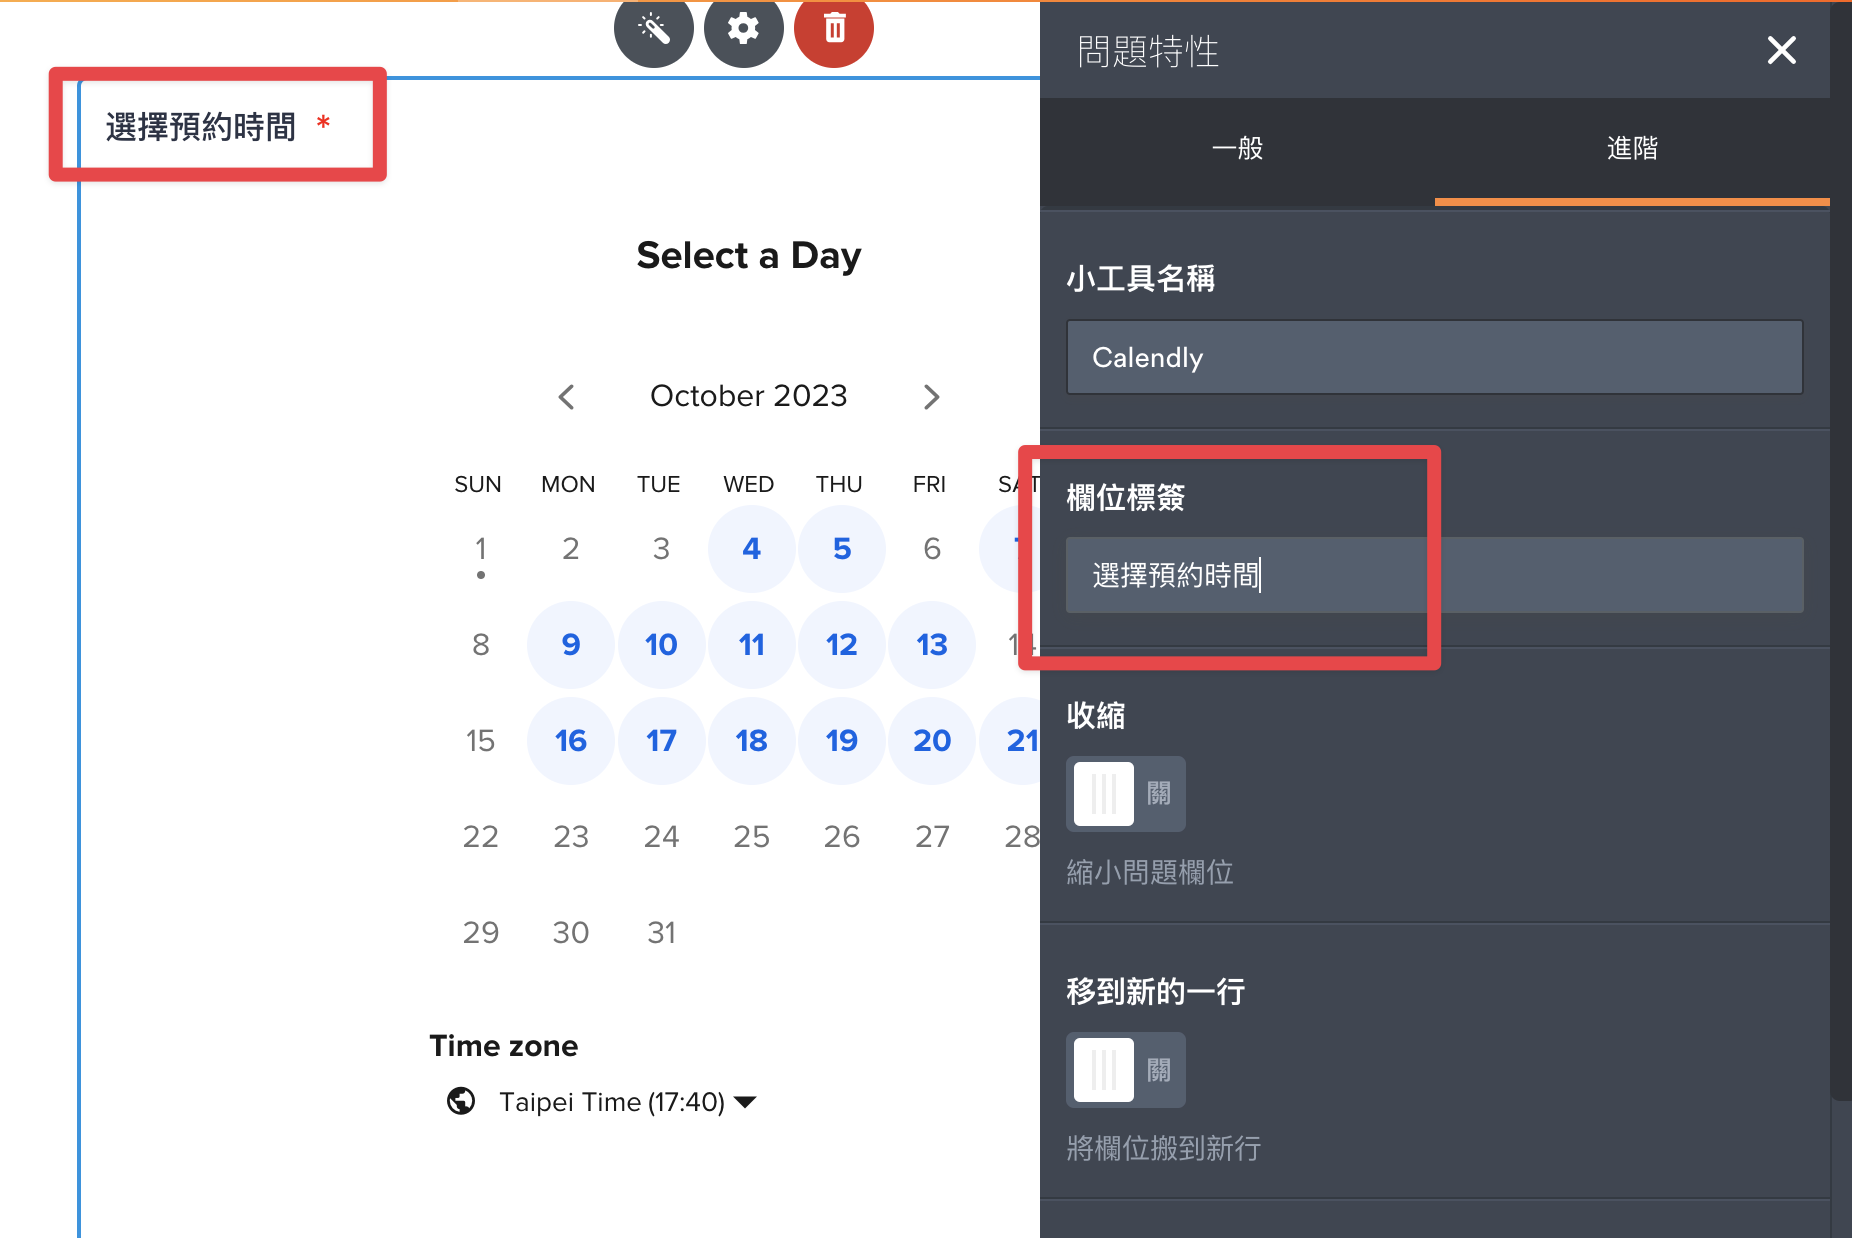The image size is (1852, 1238).
Task: Toggle the 收縮 shrink switch
Action: tap(1126, 794)
